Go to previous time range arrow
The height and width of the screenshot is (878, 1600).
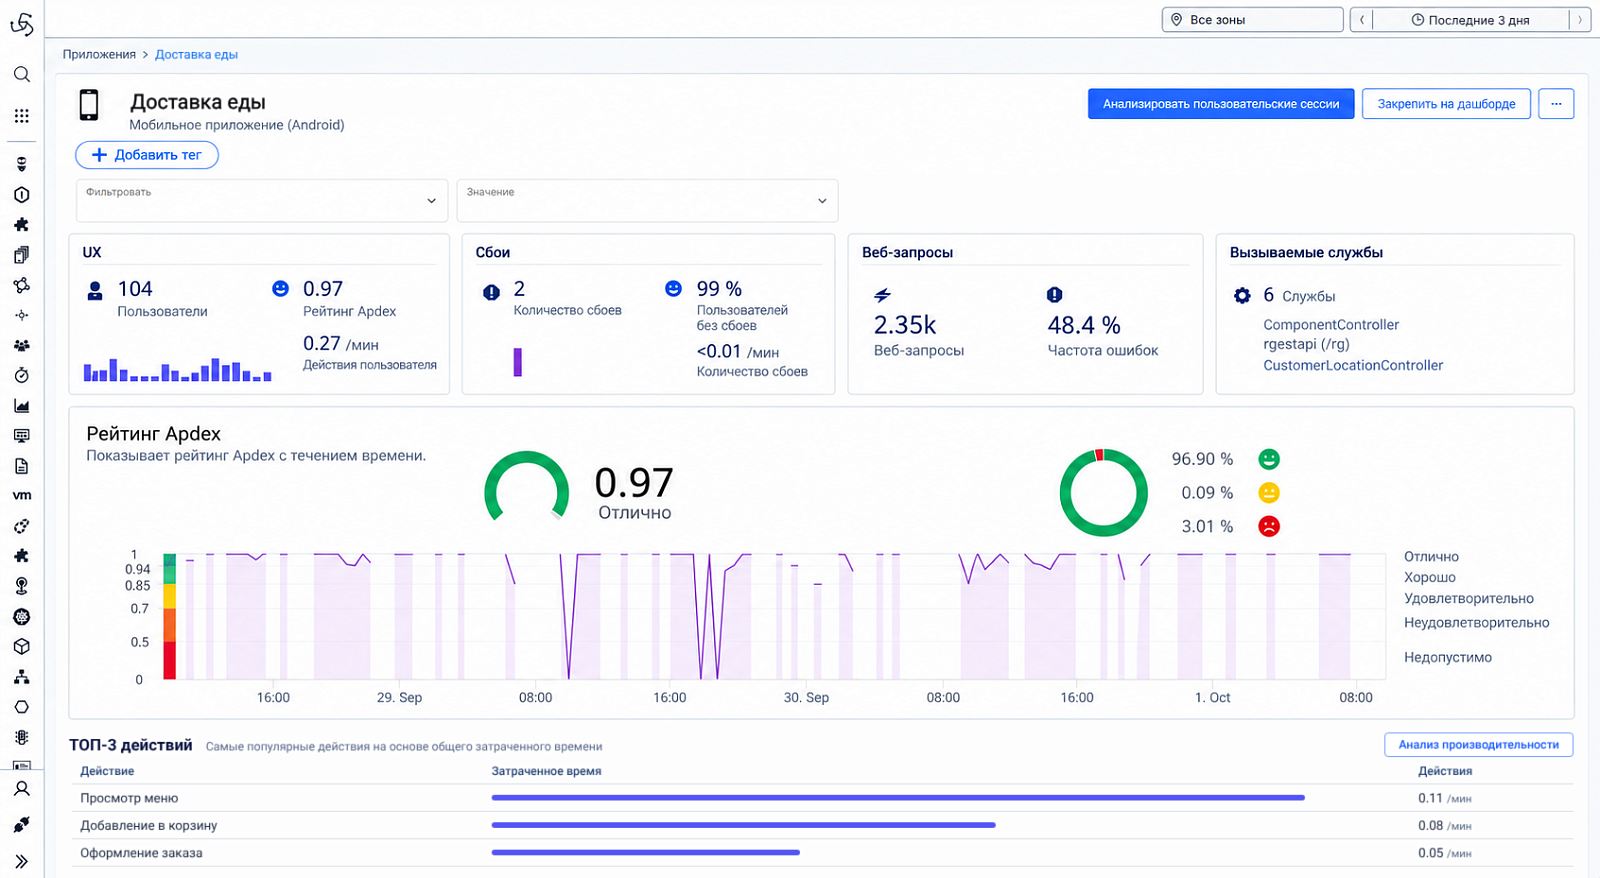[x=1361, y=20]
